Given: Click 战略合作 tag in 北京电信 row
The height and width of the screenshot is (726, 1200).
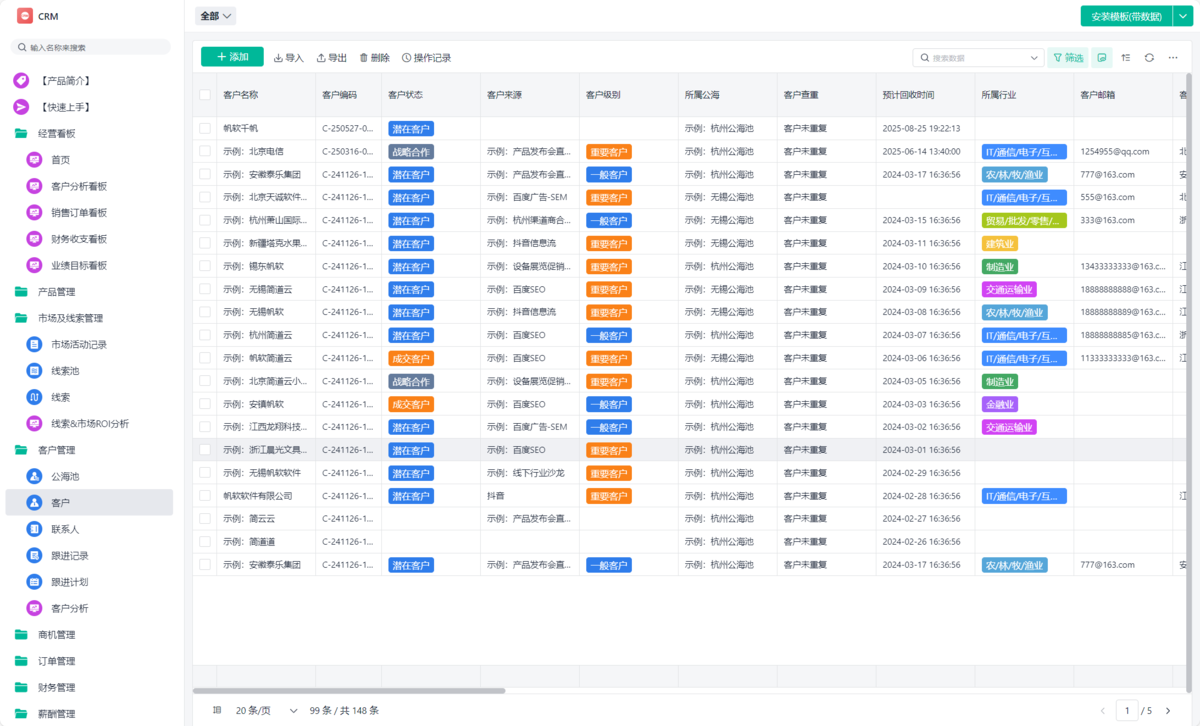Looking at the screenshot, I should click(x=411, y=152).
